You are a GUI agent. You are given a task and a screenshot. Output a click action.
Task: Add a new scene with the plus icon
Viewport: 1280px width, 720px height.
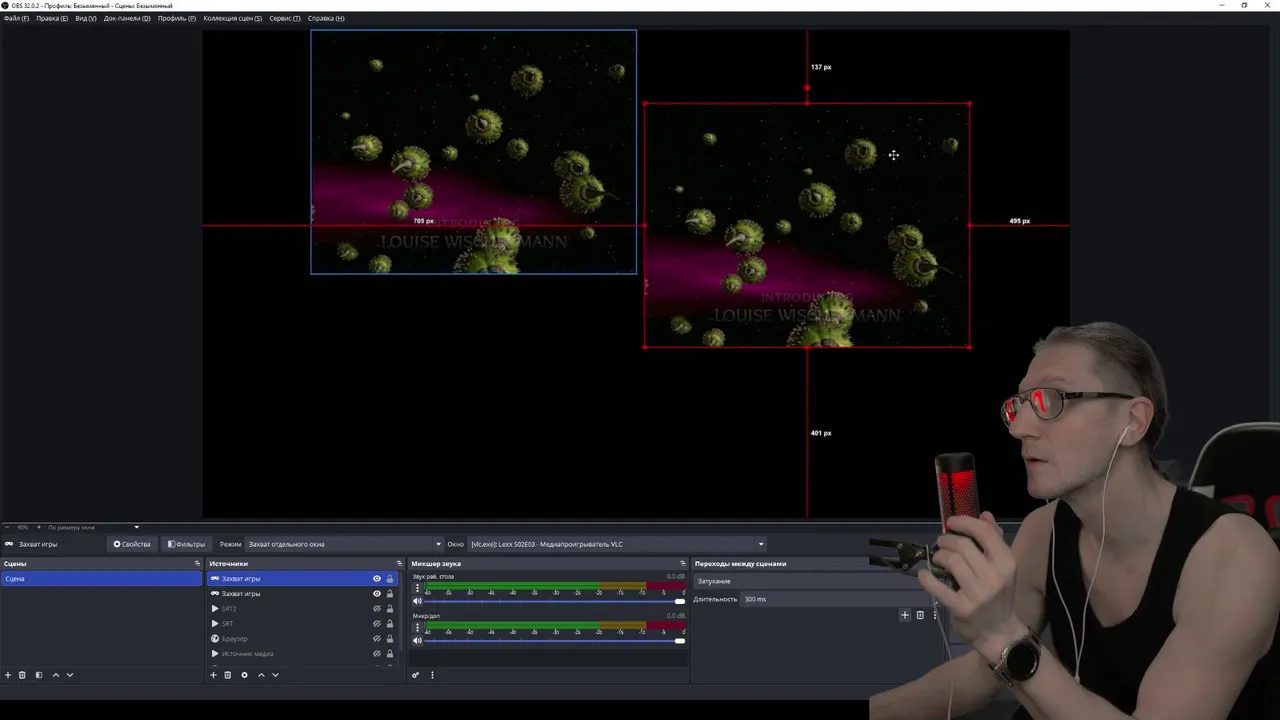pyautogui.click(x=8, y=675)
